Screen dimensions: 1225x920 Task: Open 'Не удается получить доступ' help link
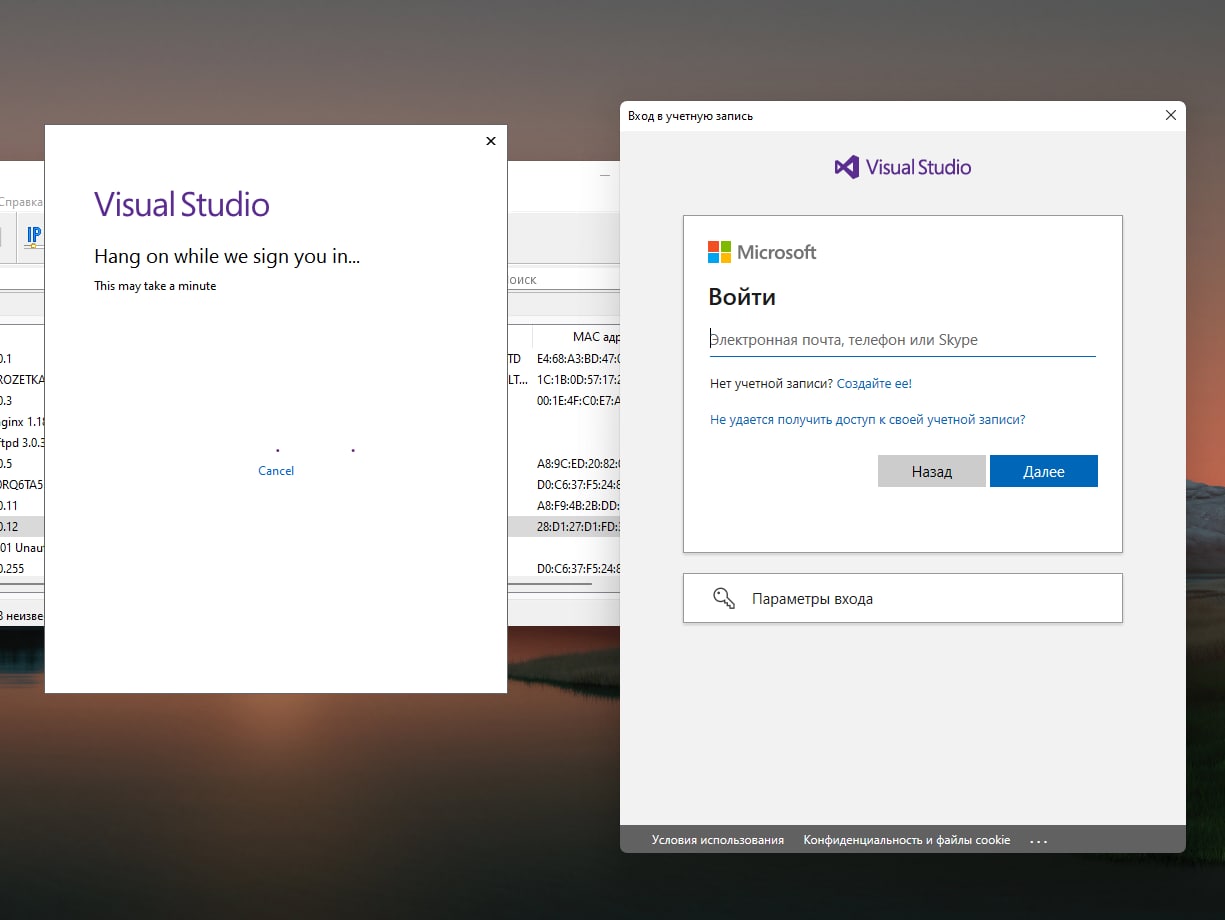867,420
